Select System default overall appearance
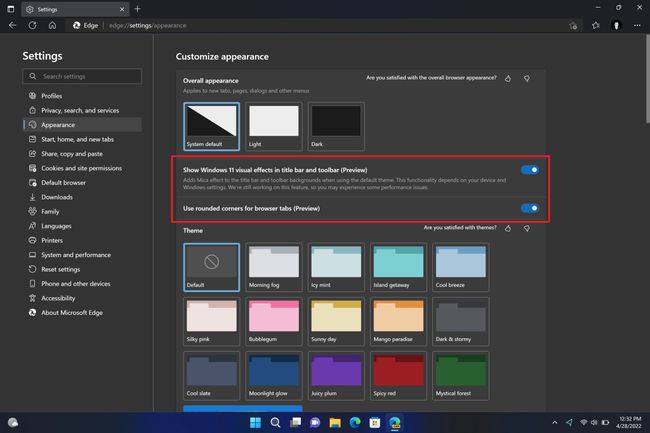This screenshot has height=433, width=650. 211,126
